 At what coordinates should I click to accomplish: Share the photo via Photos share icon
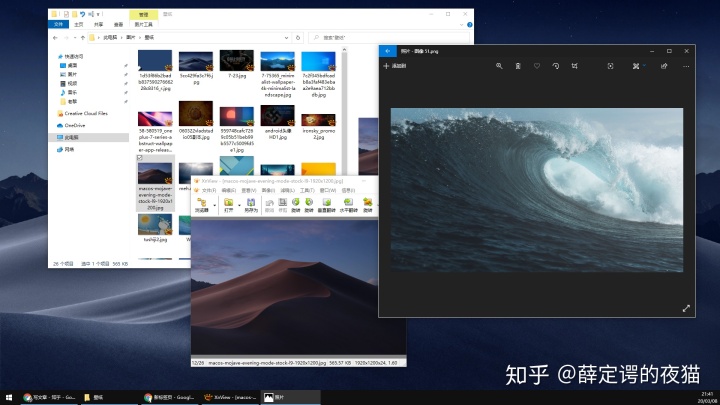tap(664, 66)
